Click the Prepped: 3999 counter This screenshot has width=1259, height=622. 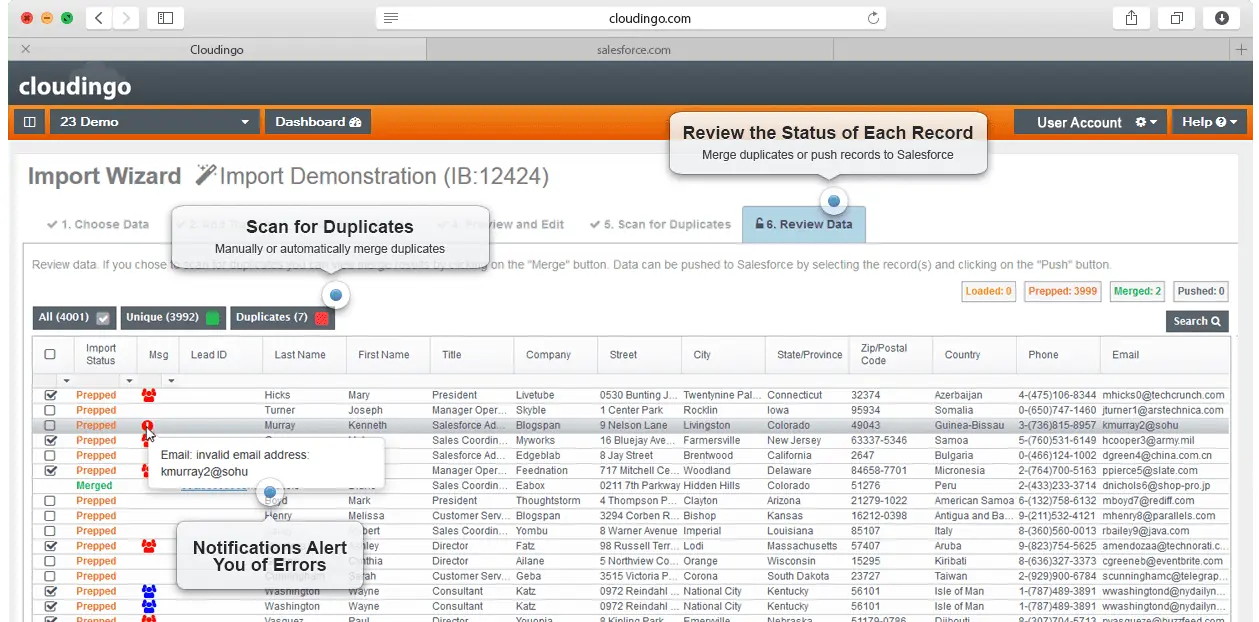click(1062, 291)
